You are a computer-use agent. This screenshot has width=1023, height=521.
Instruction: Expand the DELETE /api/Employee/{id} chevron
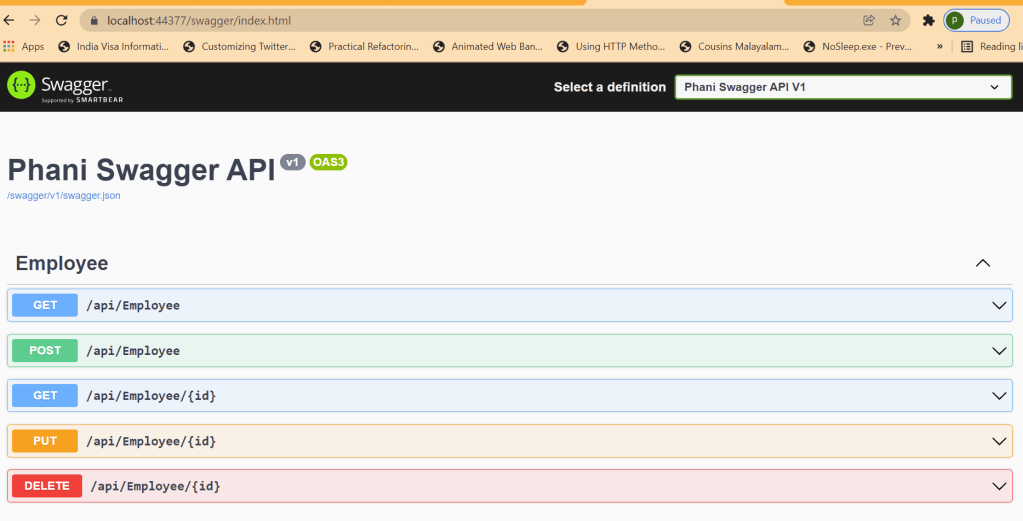(x=997, y=486)
